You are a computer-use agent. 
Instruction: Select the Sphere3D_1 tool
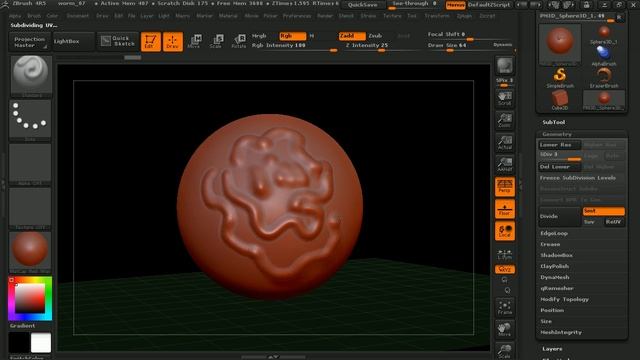click(x=604, y=34)
